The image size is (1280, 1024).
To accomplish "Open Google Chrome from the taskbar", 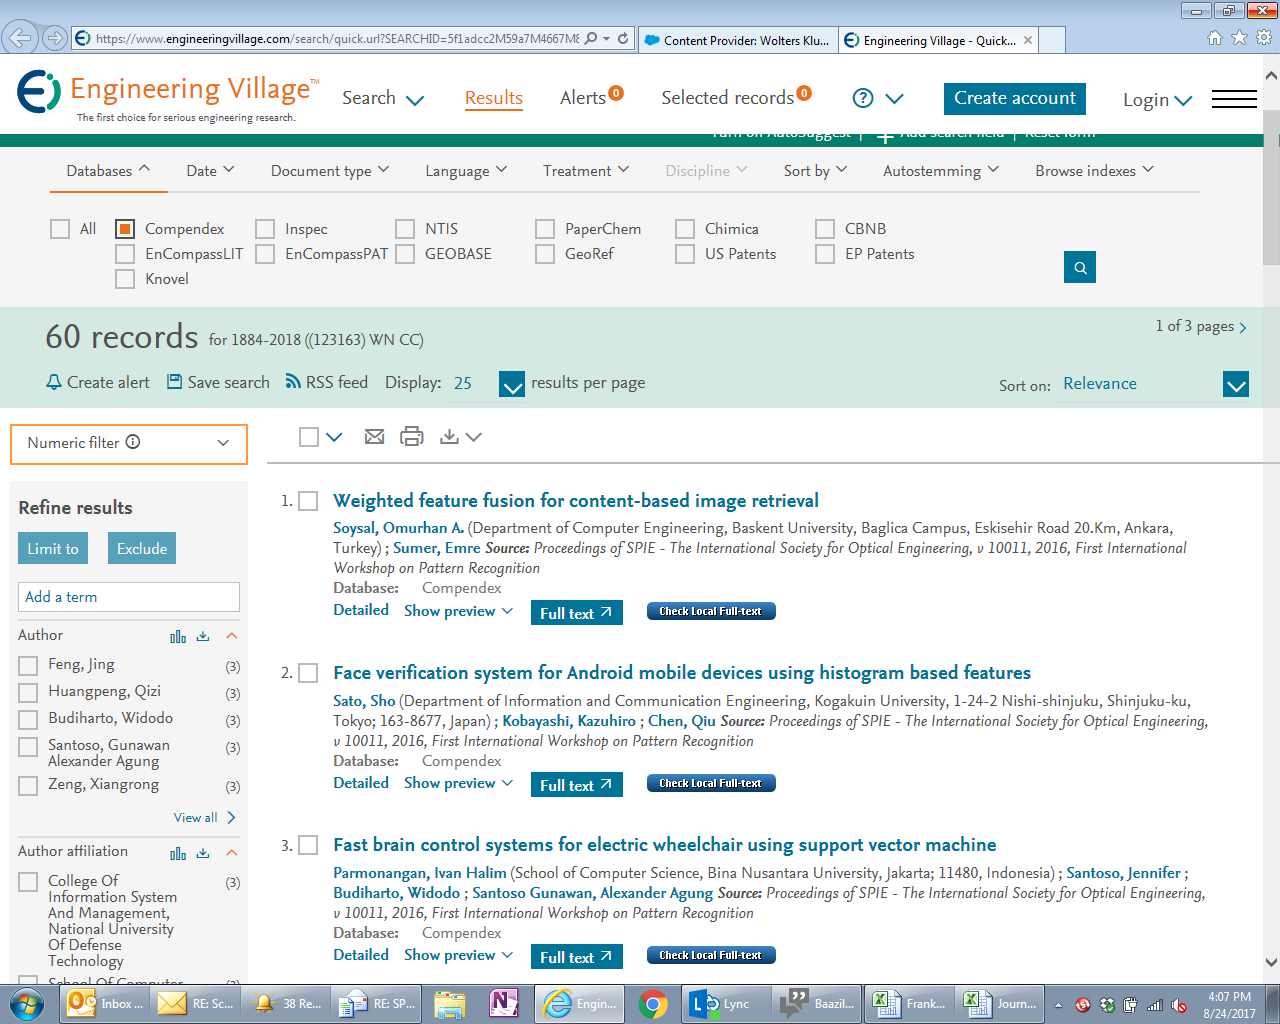I will (653, 1004).
